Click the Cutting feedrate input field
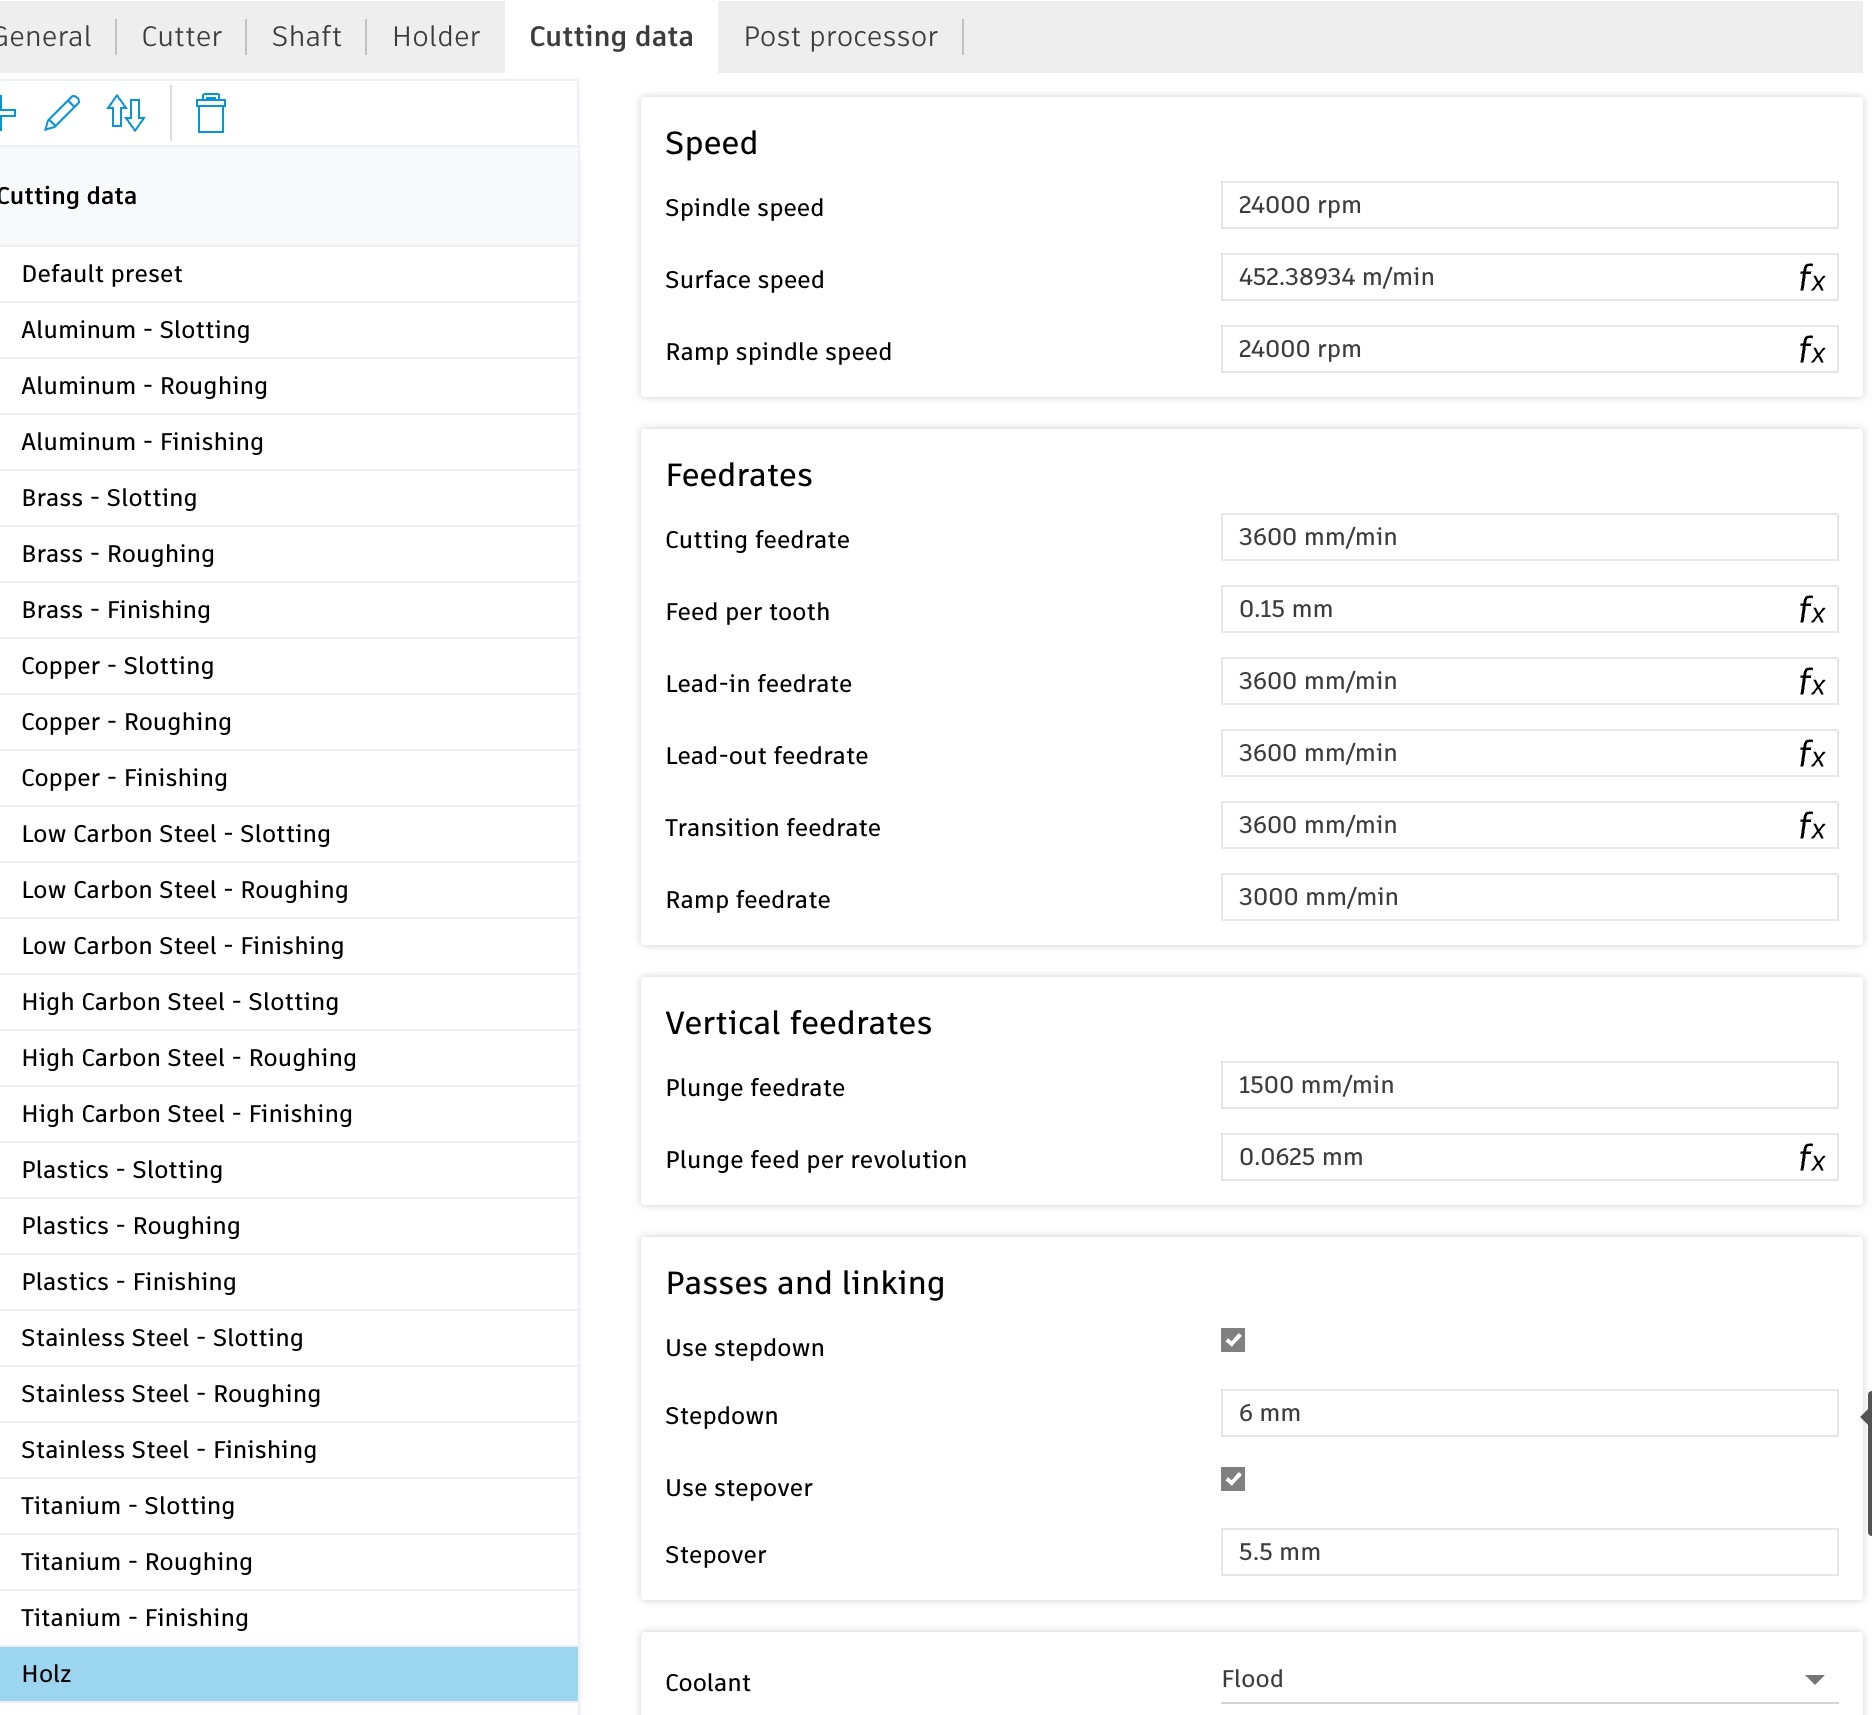Viewport: 1872px width, 1715px height. [x=1529, y=537]
